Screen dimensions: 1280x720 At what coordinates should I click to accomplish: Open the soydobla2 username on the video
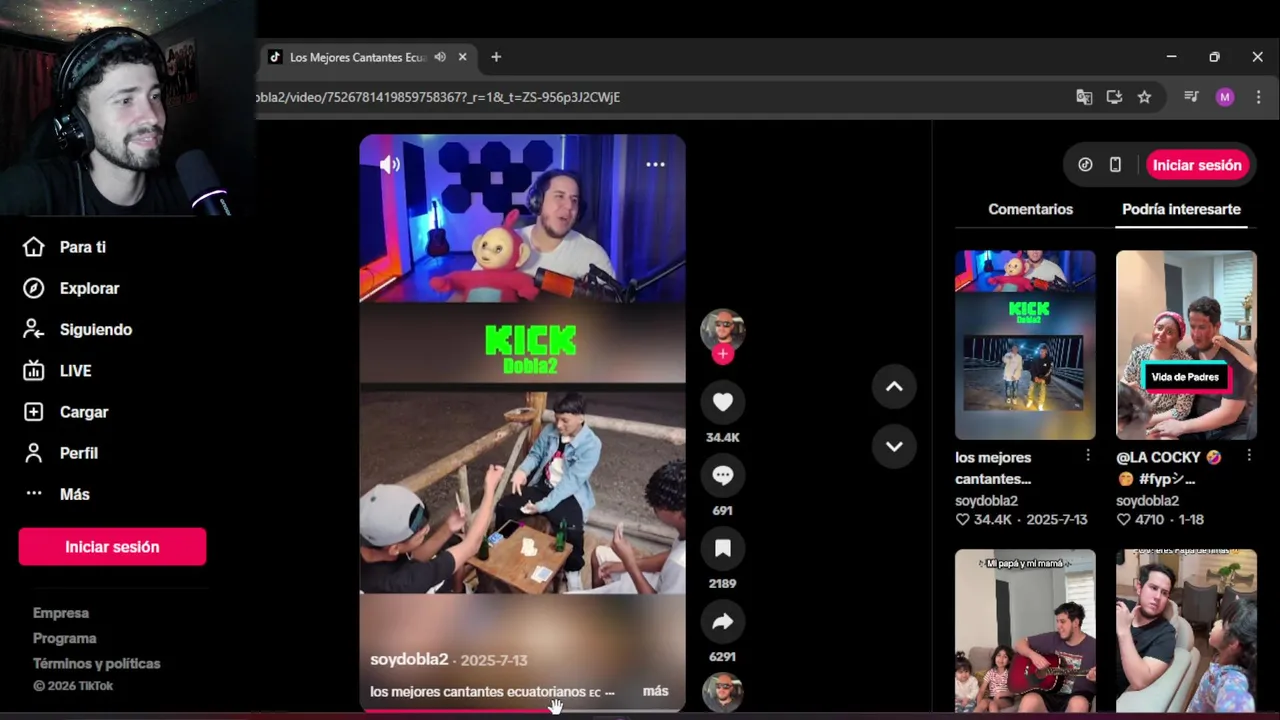pos(409,660)
